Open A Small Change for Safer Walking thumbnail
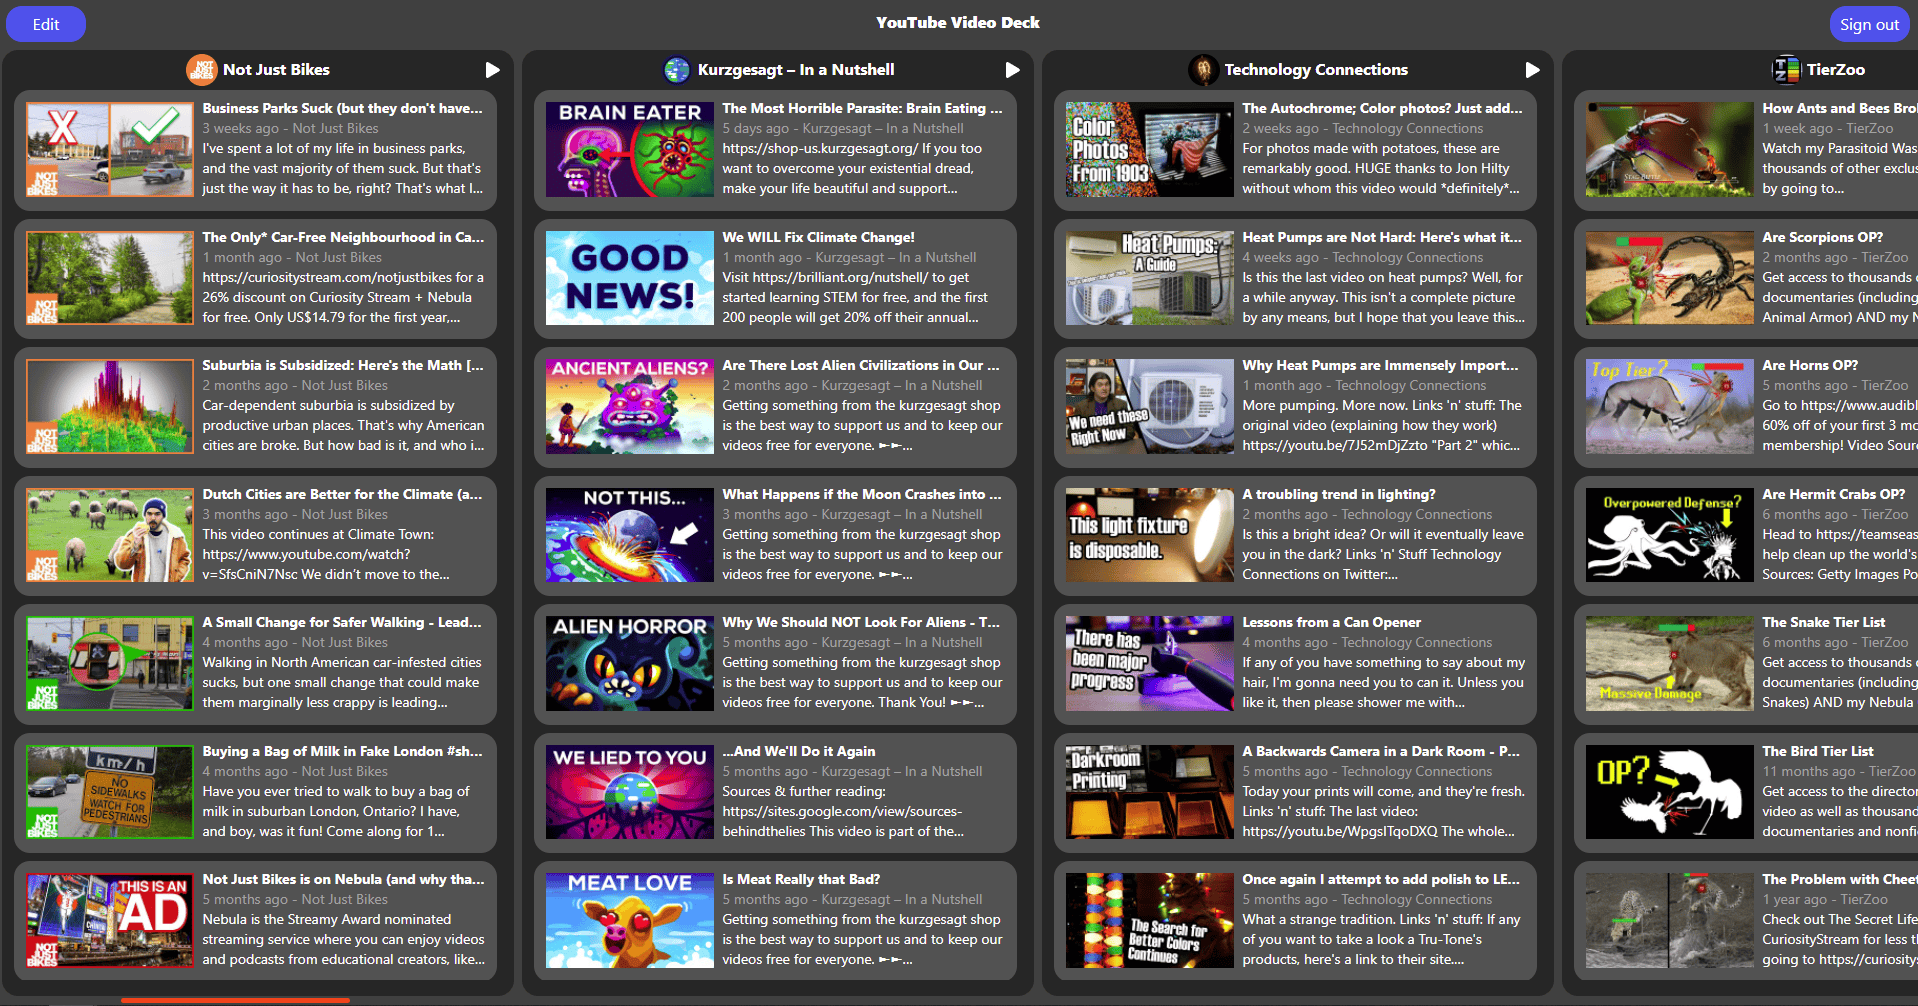Screen dimensions: 1918x1006 click(x=110, y=663)
